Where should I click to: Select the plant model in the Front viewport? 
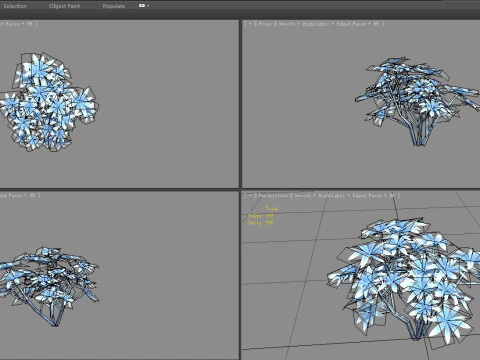click(417, 101)
